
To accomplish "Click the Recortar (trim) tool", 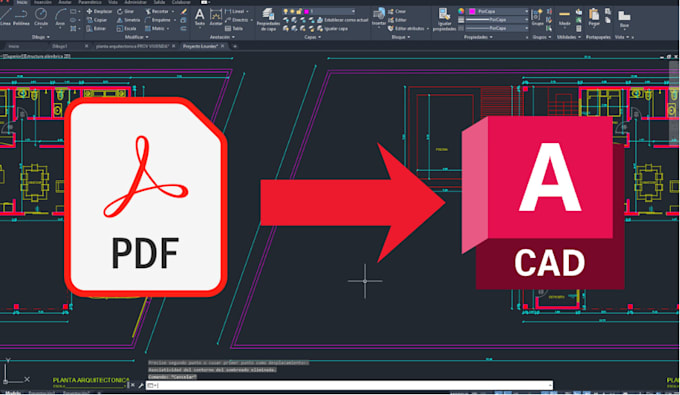I will coord(157,11).
